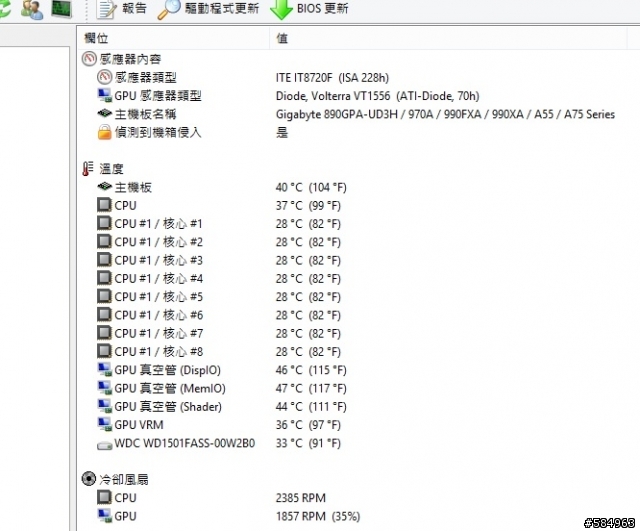
Task: Select the WDC WD1501FASS-00W2B0 label
Action: (184, 443)
